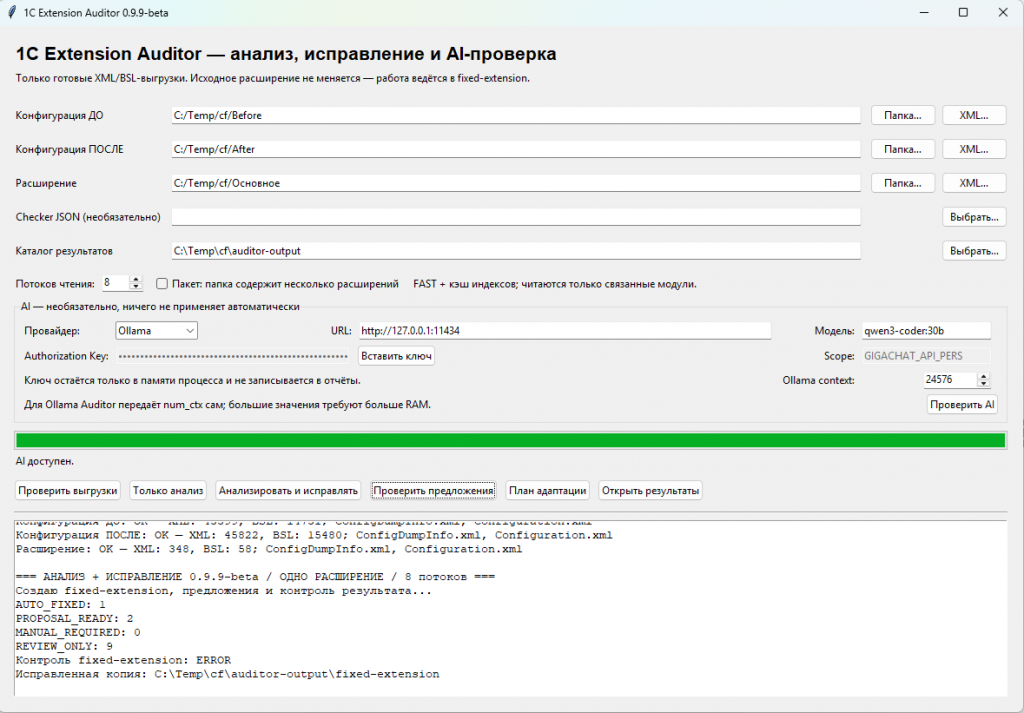
Task: Close the 1C Extension Auditor window
Action: coord(1003,12)
